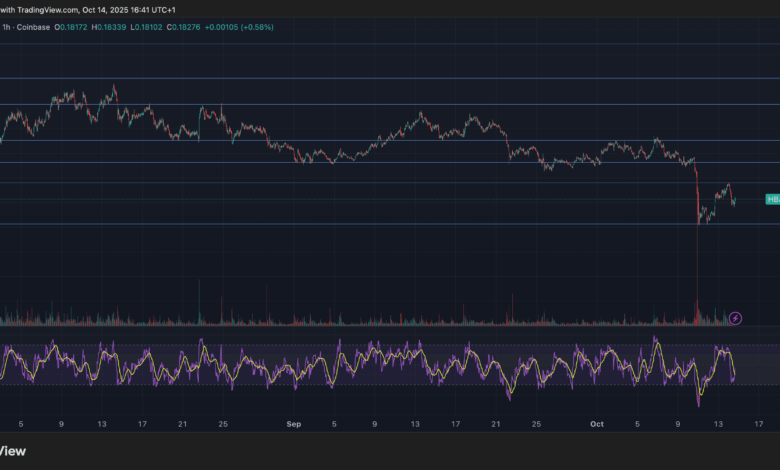Click the 1h · Coinbase interval label

(24, 26)
